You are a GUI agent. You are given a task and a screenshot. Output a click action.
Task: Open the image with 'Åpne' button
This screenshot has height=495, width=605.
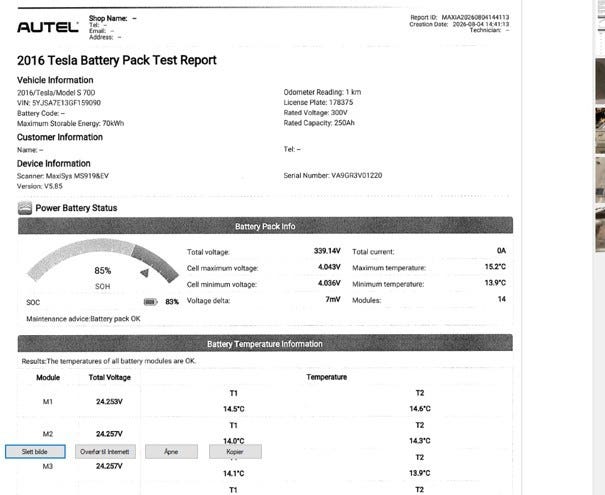[171, 451]
